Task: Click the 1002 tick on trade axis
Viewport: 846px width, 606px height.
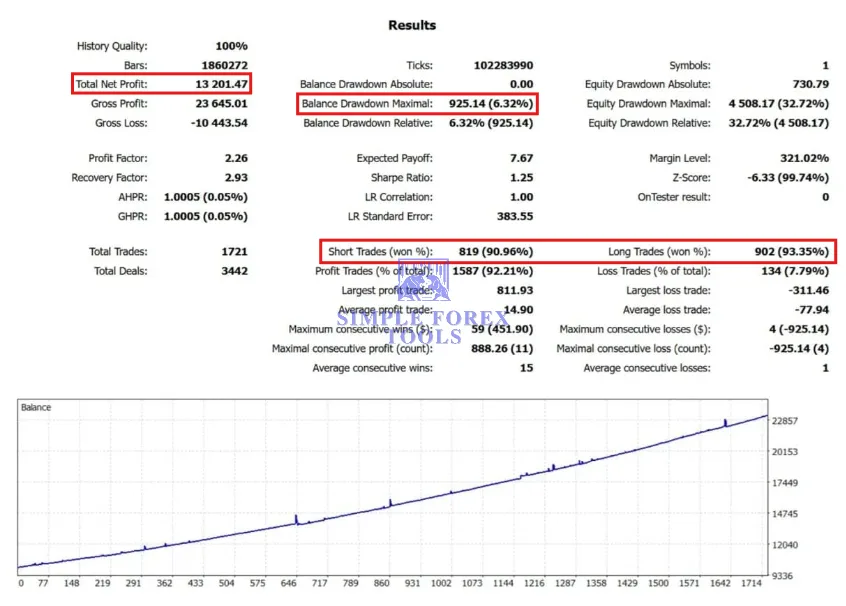Action: [x=441, y=583]
